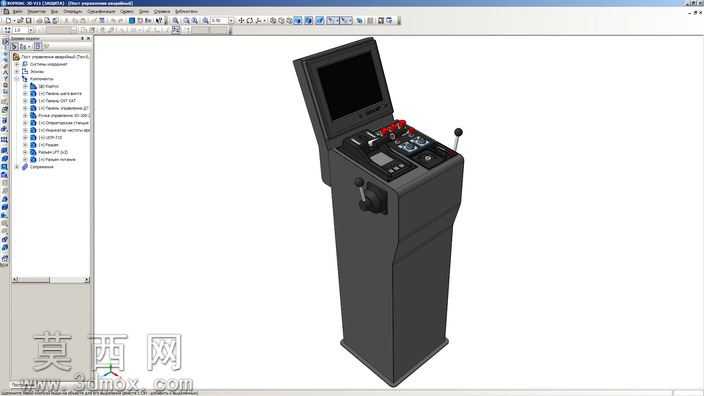Select root assembly node in model tree

(55, 57)
